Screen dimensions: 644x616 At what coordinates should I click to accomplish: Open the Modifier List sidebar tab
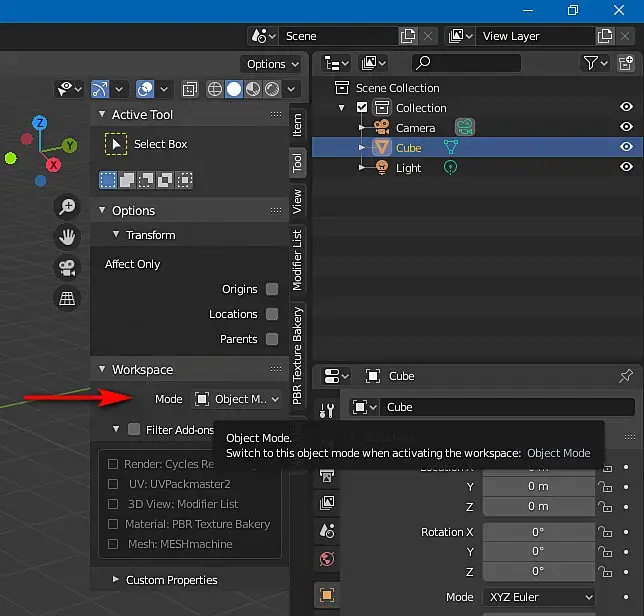click(297, 260)
